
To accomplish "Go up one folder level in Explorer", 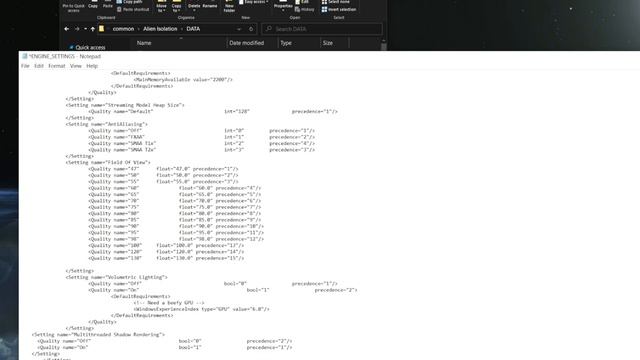I will [x=93, y=29].
